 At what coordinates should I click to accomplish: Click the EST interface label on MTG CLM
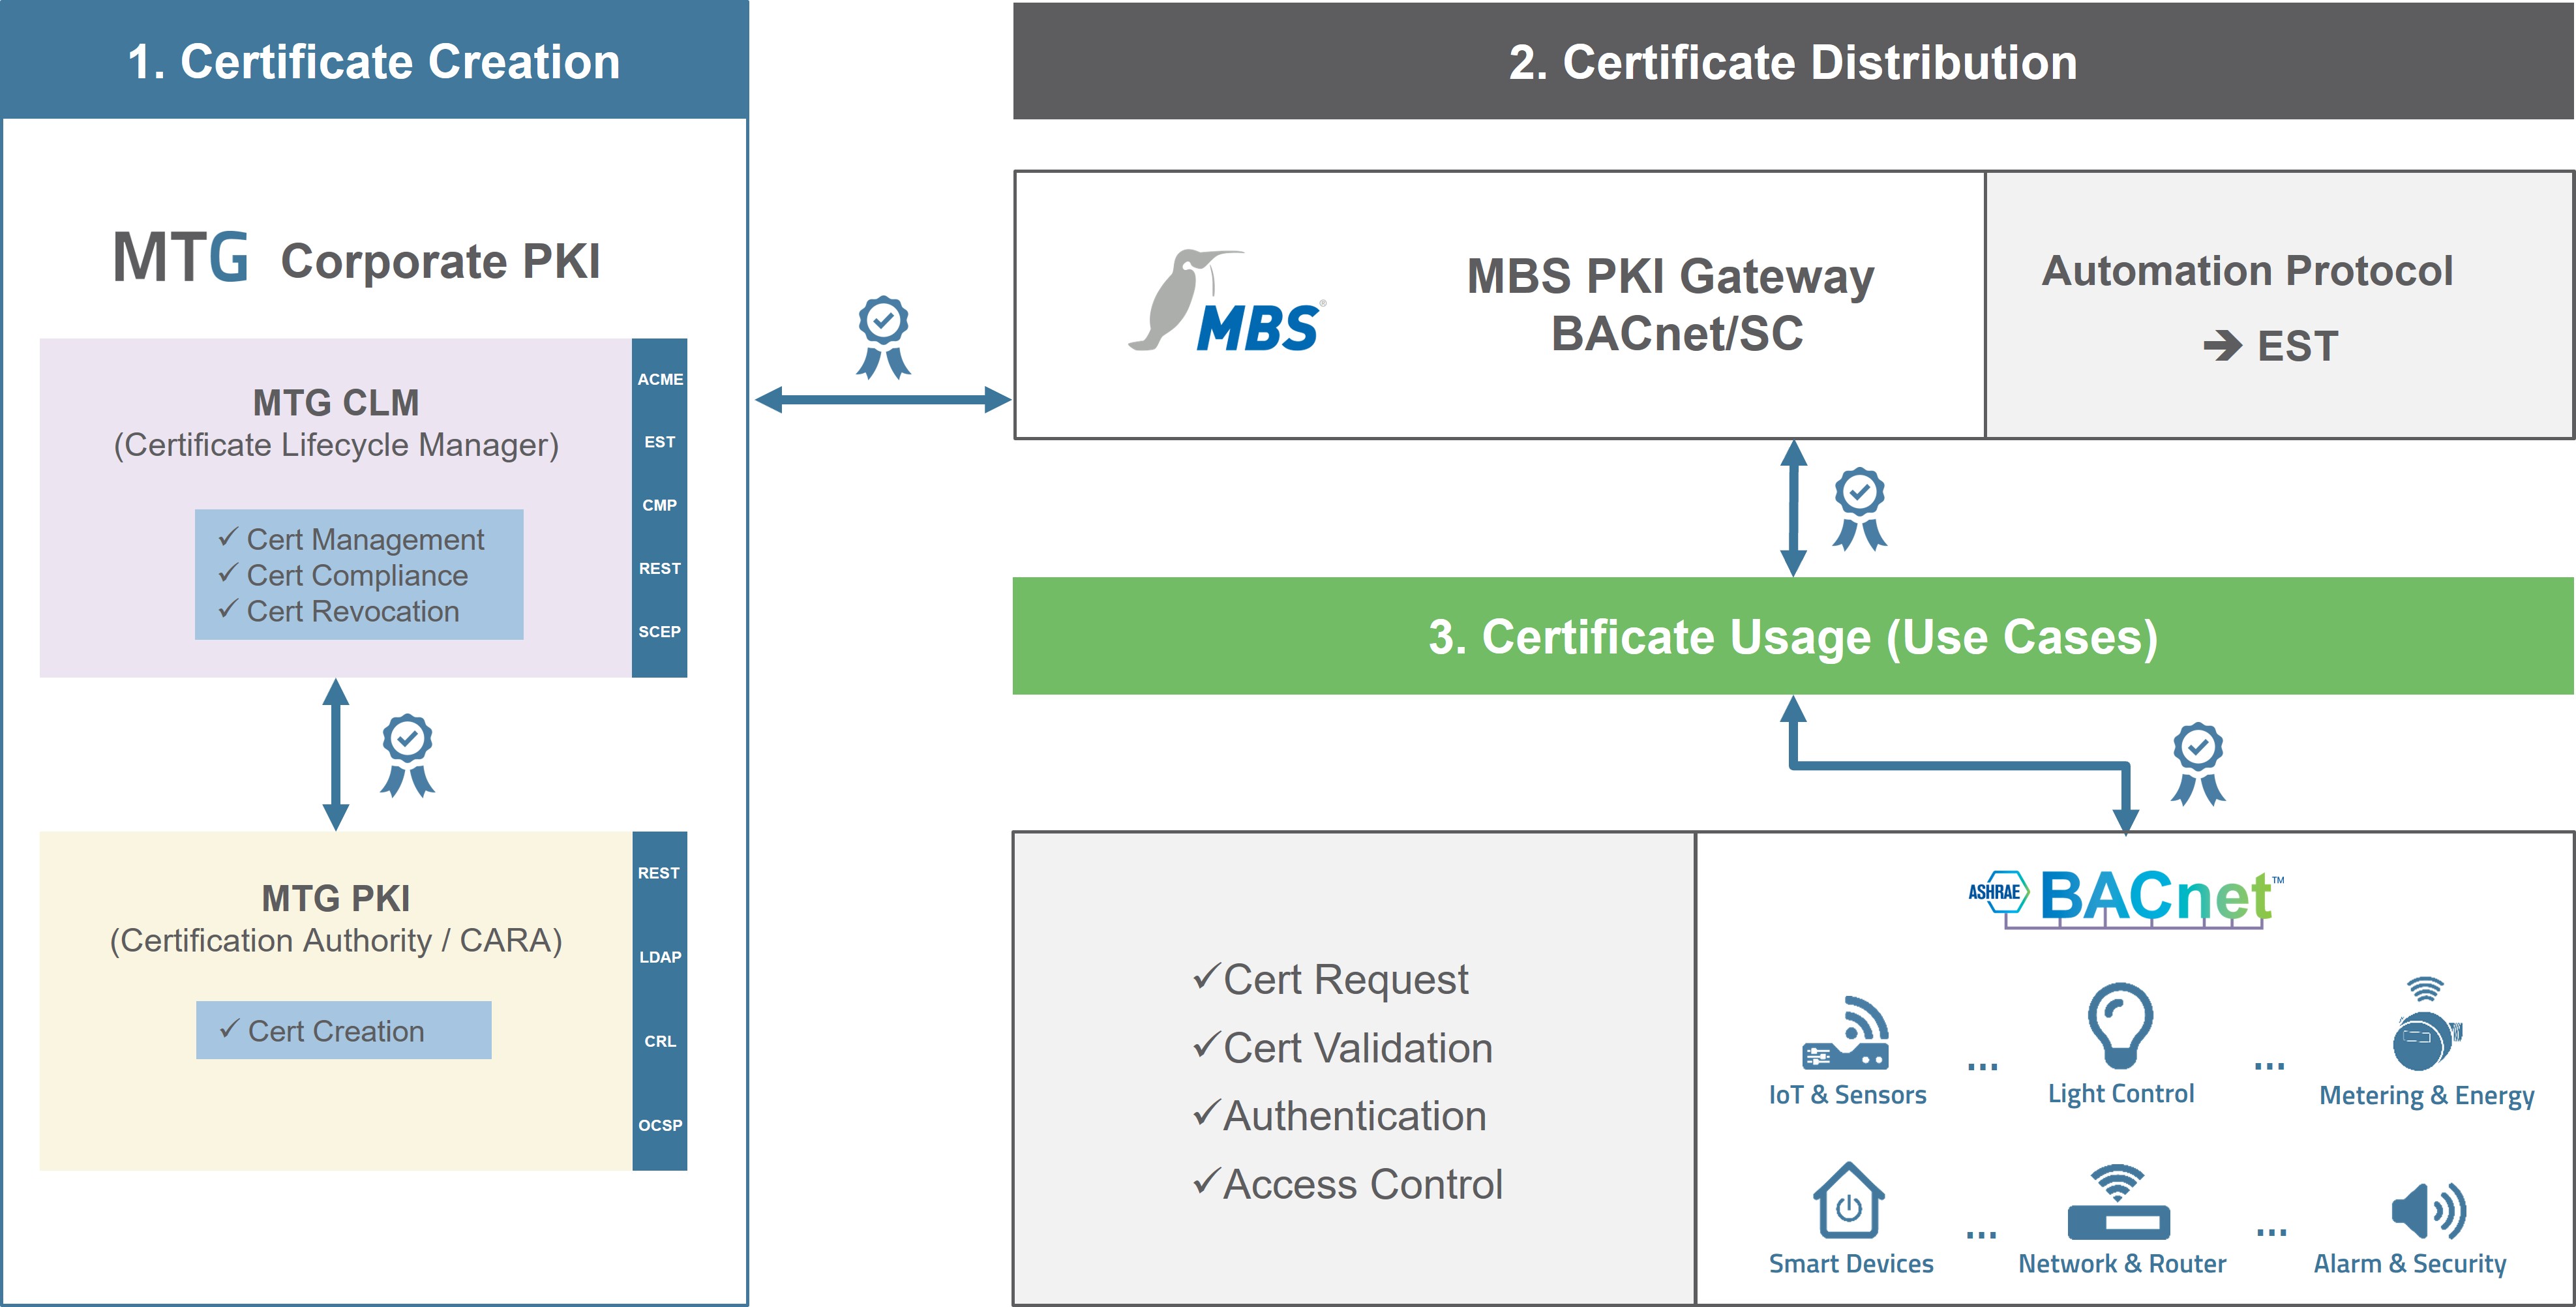click(x=660, y=442)
